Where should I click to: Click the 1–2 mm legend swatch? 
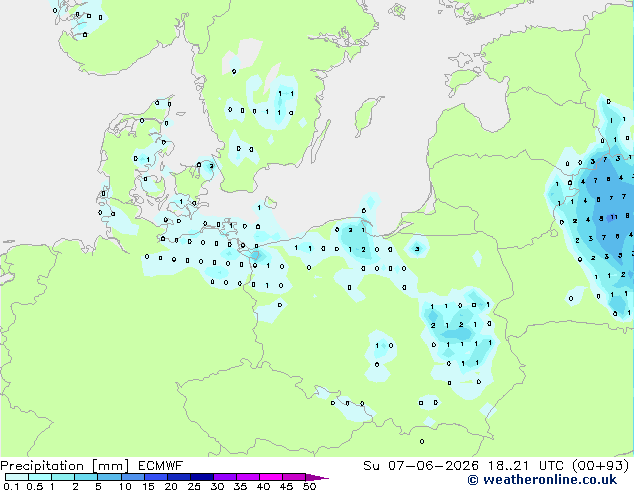click(63, 477)
